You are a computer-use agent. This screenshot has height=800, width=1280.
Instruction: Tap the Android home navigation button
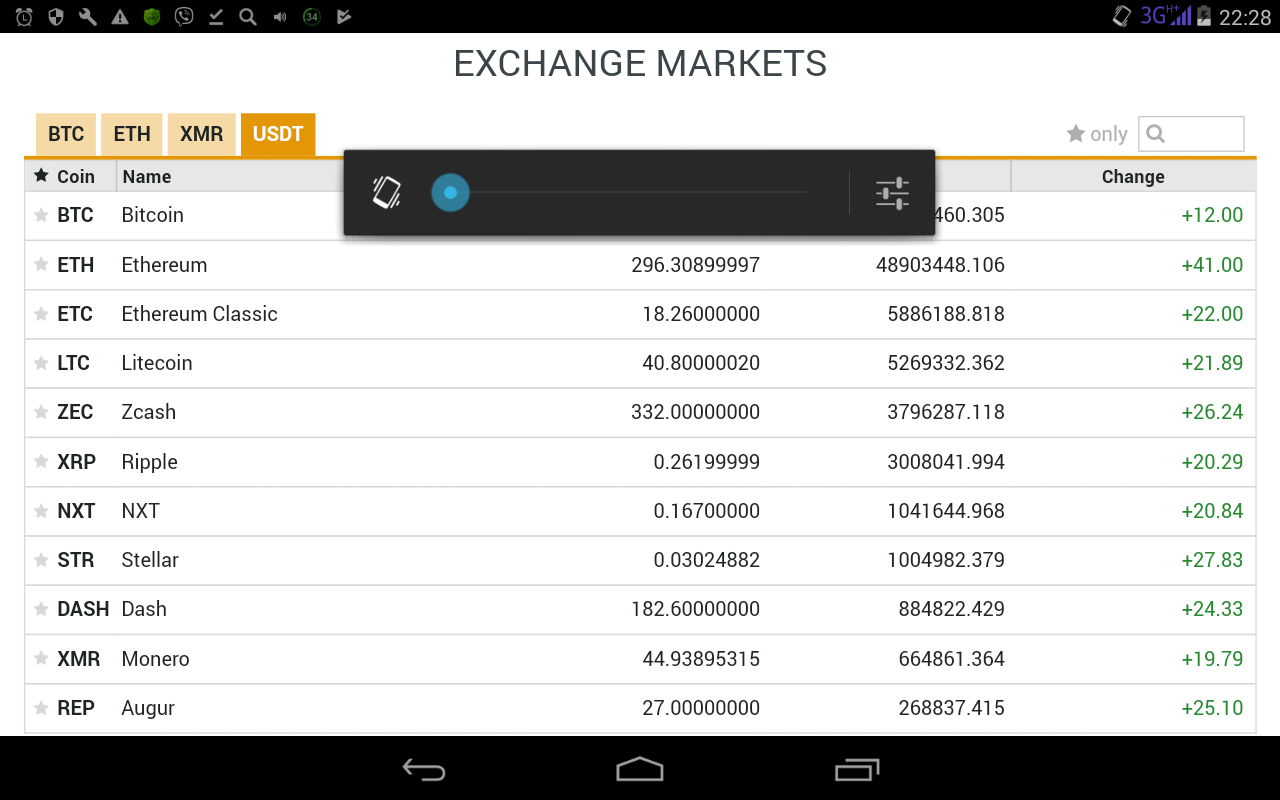point(640,768)
